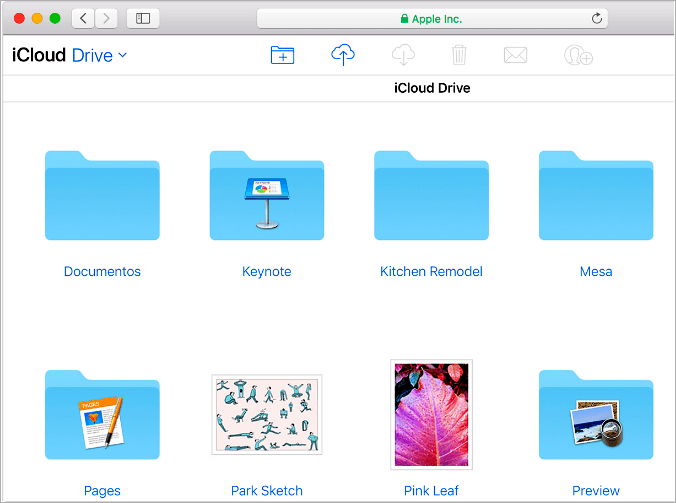Screen dimensions: 676x503
Task: Click the green full screen button
Action: [55, 19]
